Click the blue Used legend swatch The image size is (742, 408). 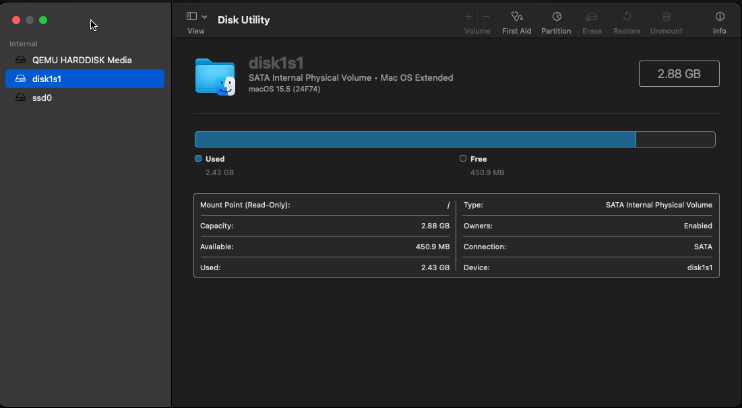pos(198,159)
